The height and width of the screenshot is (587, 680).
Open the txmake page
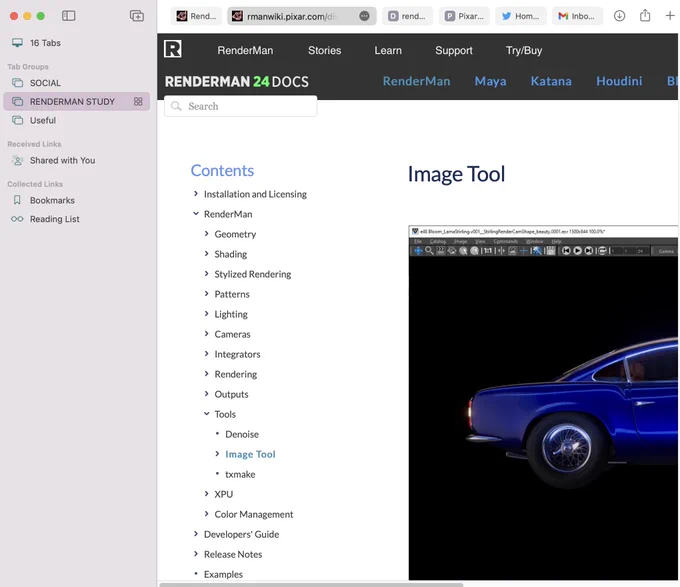coord(240,474)
